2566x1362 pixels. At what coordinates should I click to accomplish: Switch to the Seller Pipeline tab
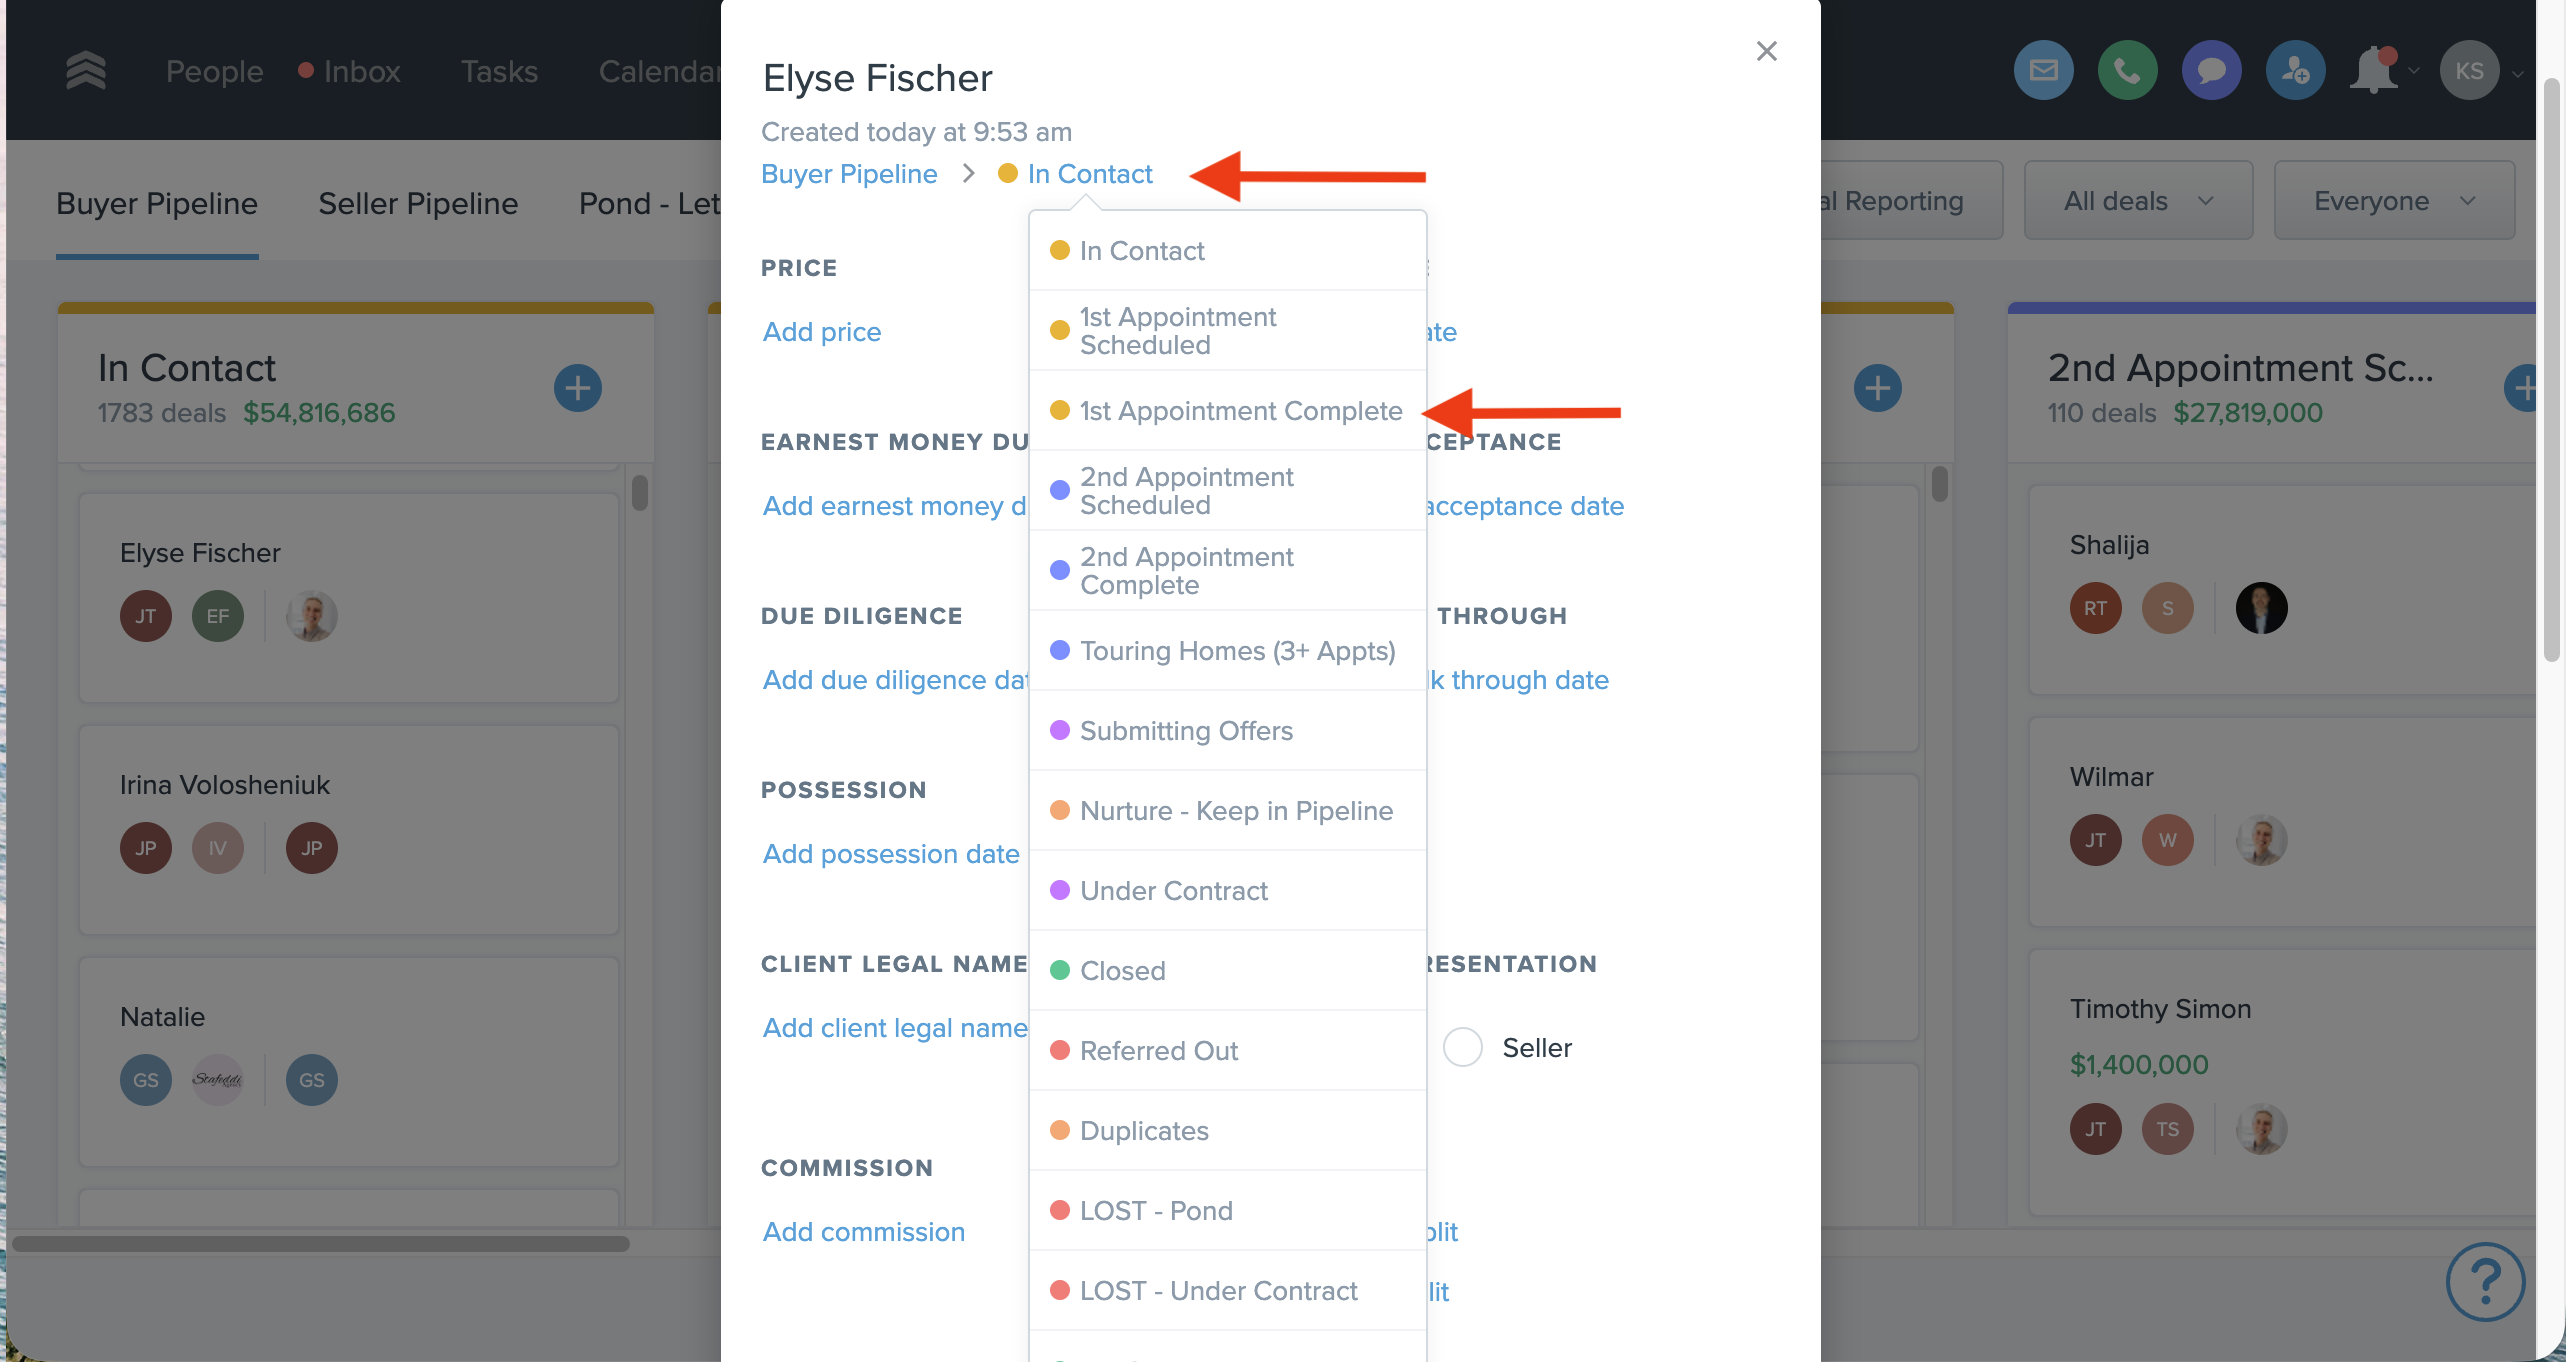click(x=418, y=204)
